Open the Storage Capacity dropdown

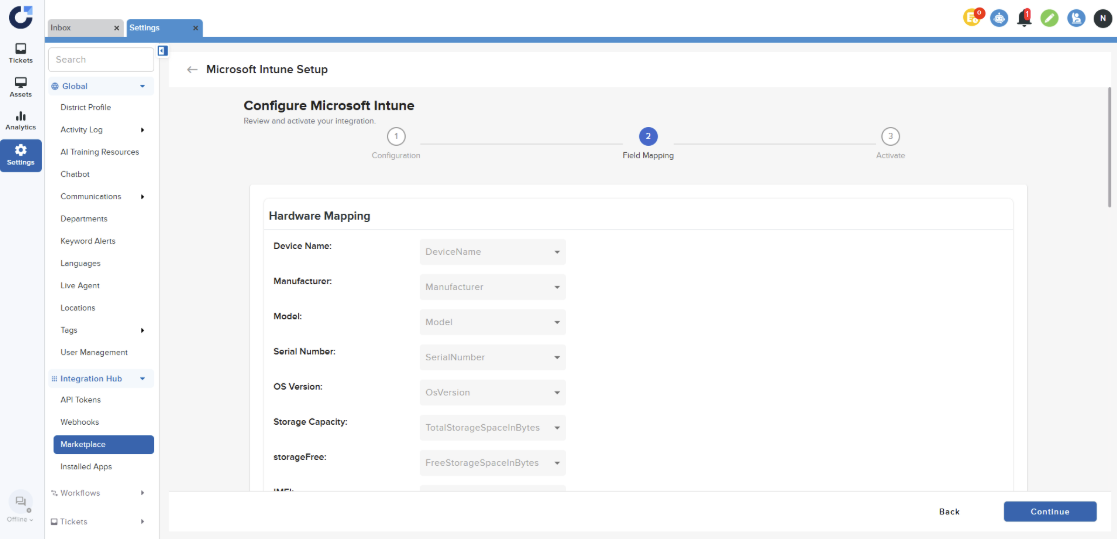(493, 428)
